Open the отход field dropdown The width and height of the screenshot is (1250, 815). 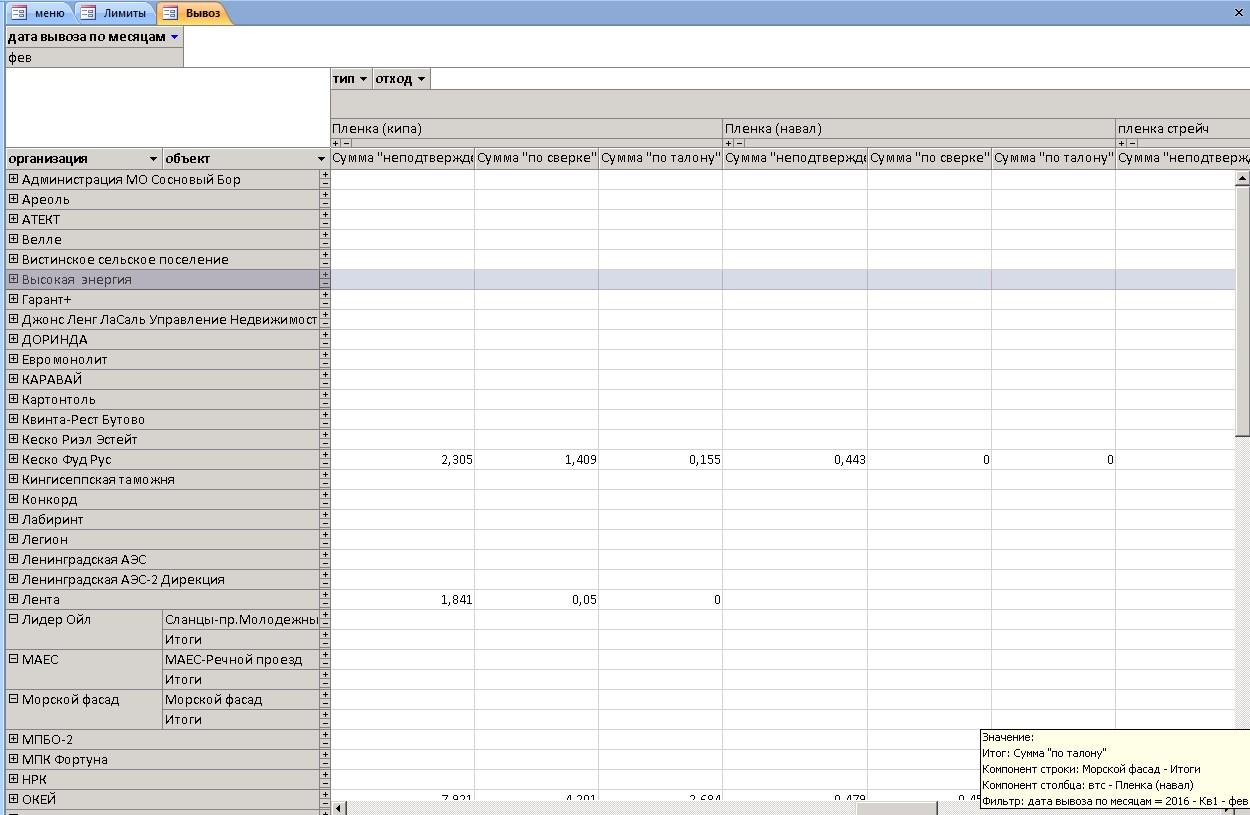point(421,79)
